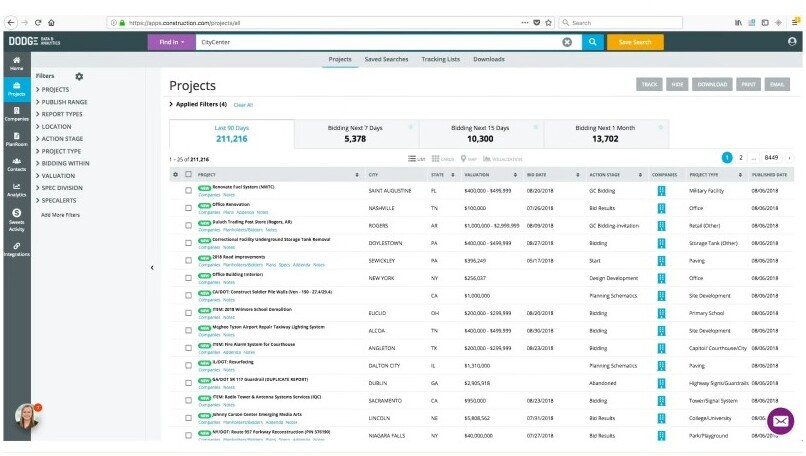Click browser reload button
The width and height of the screenshot is (806, 456).
pos(38,23)
